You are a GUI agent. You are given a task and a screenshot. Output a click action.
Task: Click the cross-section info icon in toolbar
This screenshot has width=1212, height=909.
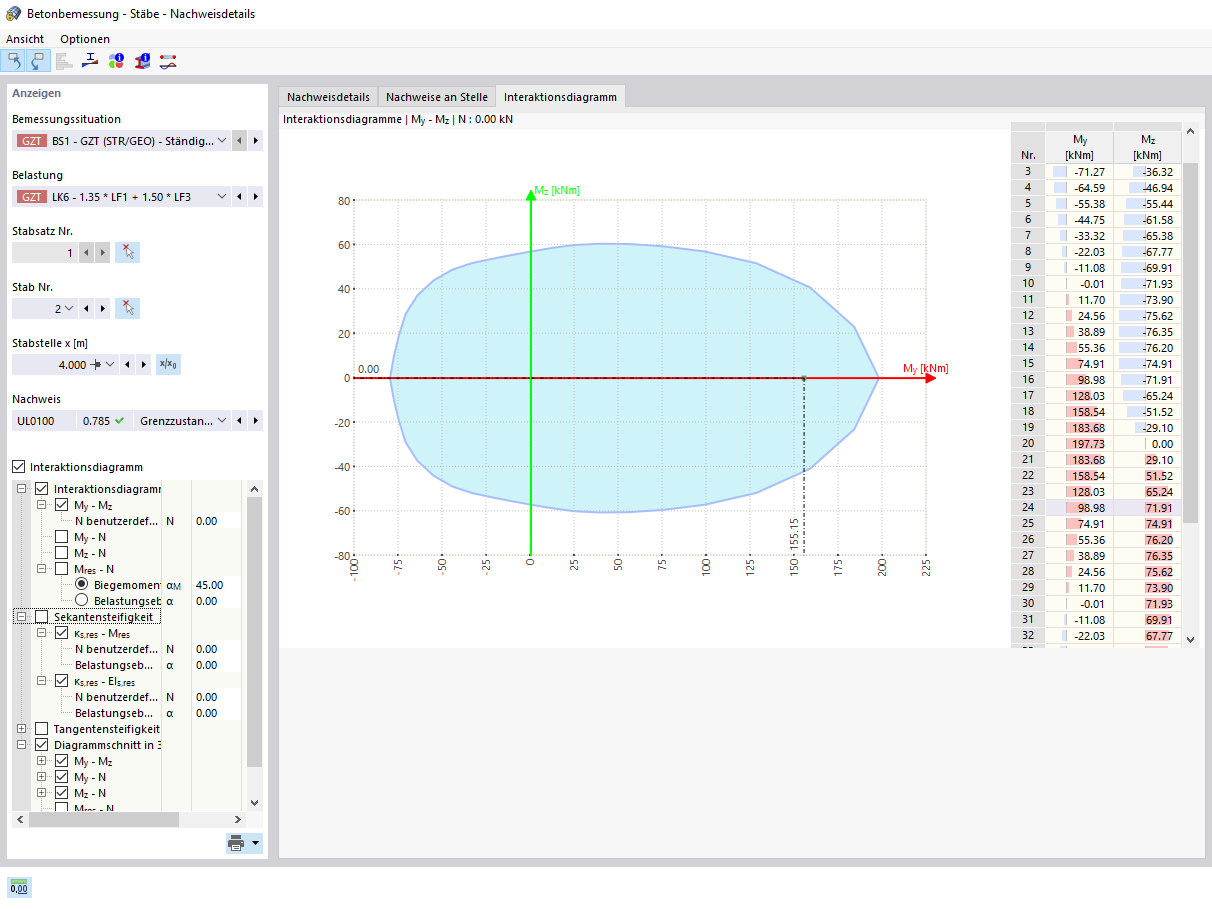click(x=142, y=61)
